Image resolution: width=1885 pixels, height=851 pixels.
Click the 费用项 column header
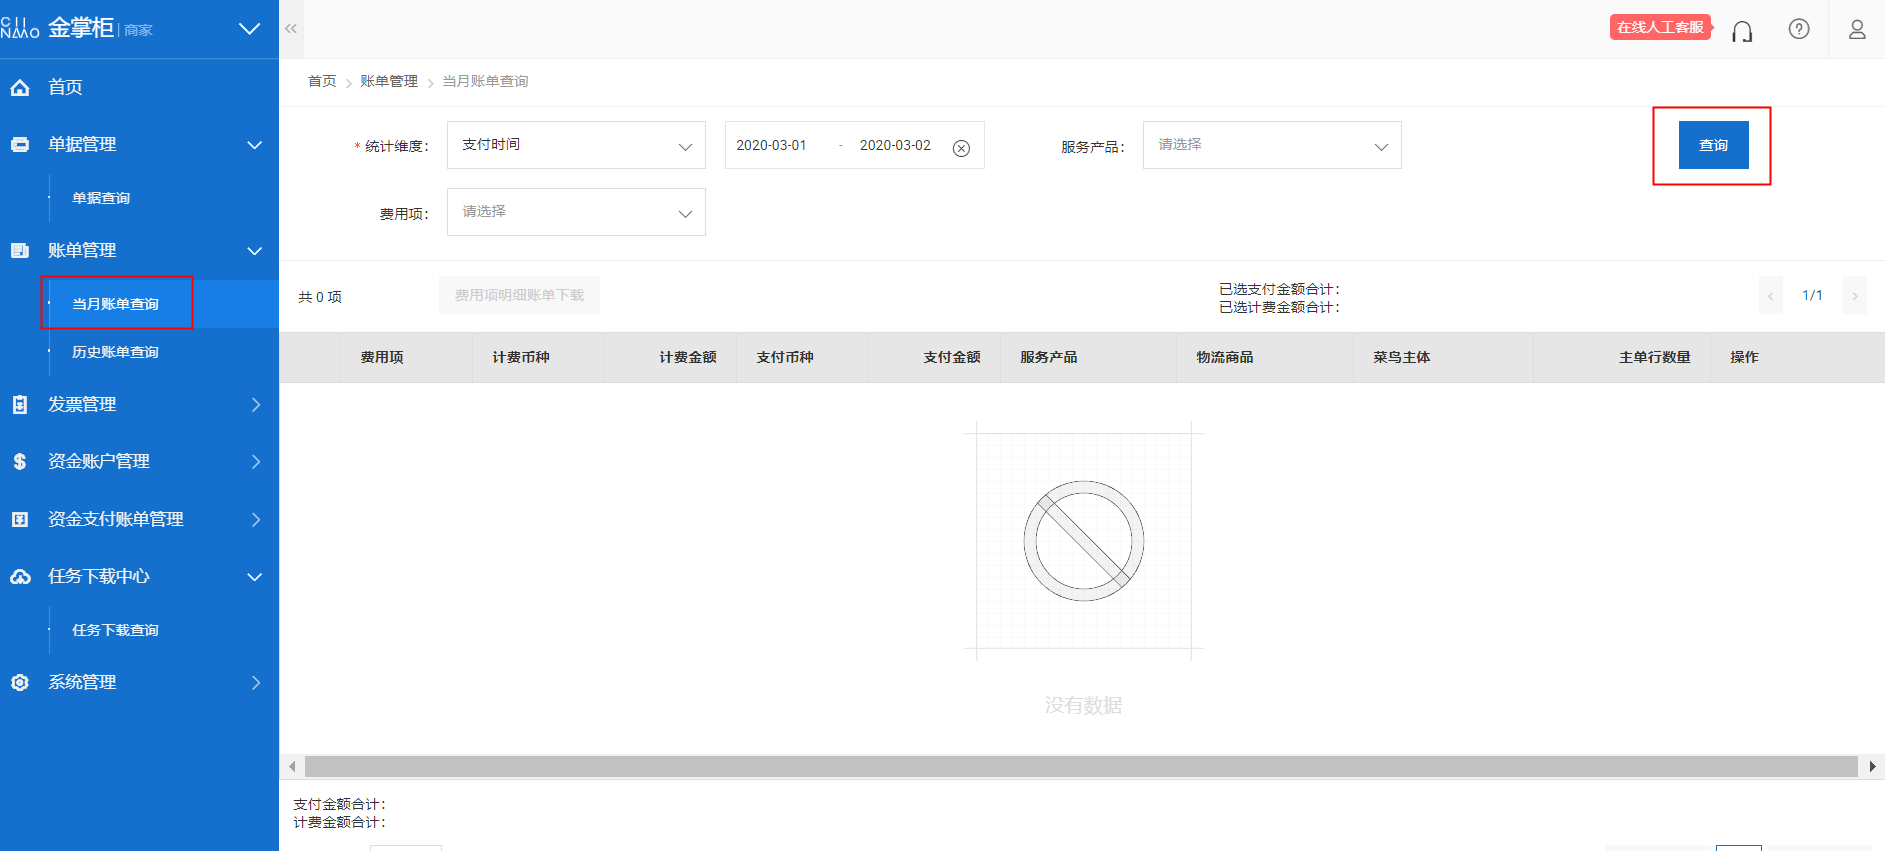point(382,357)
